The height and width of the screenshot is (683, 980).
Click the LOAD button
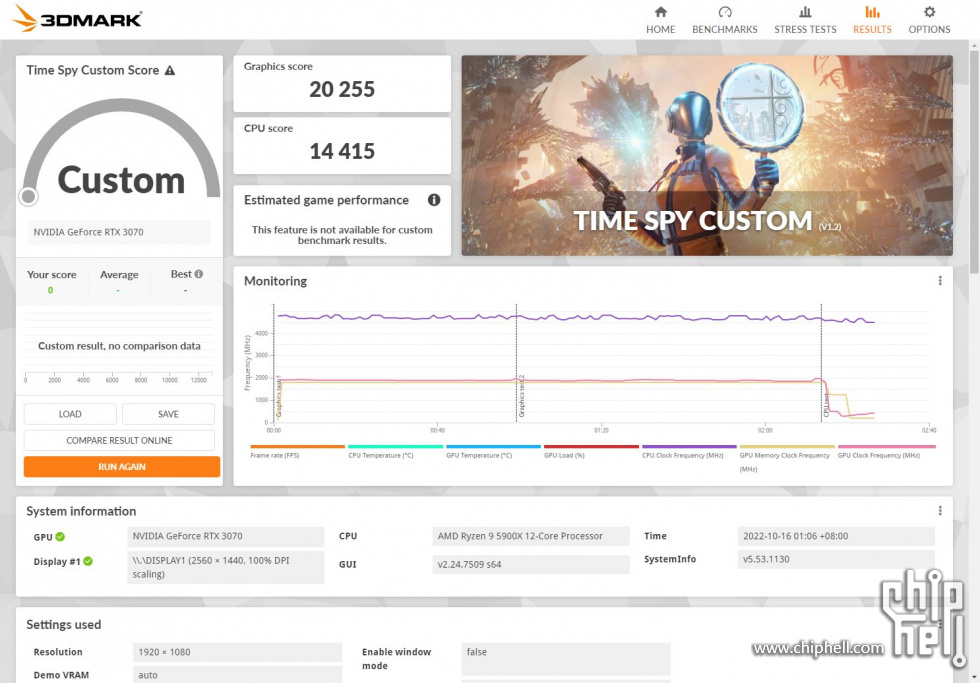click(70, 414)
